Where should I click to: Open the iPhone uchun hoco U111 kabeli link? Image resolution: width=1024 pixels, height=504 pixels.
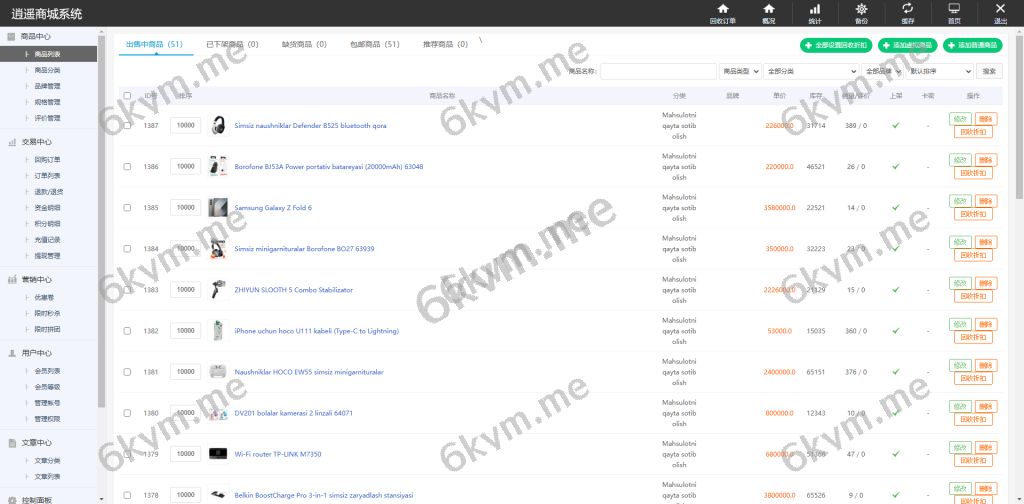tap(317, 331)
